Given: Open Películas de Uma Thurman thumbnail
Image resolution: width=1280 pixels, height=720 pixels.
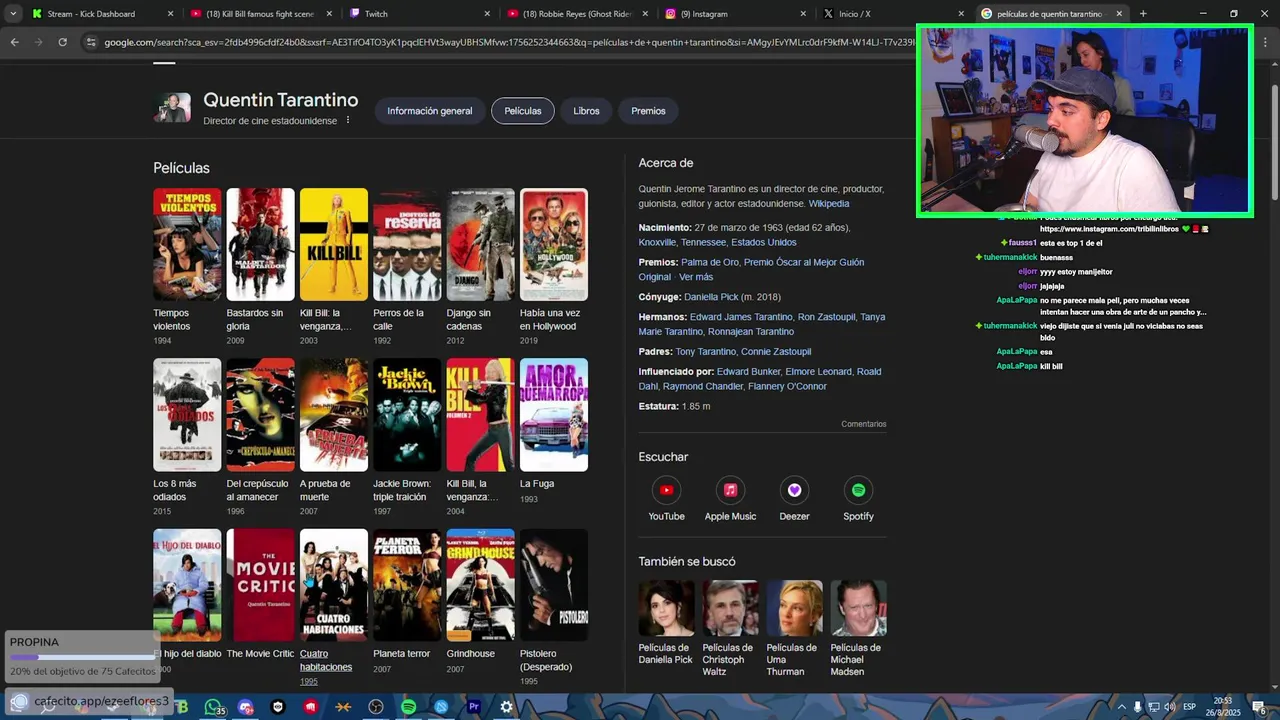Looking at the screenshot, I should click(794, 608).
